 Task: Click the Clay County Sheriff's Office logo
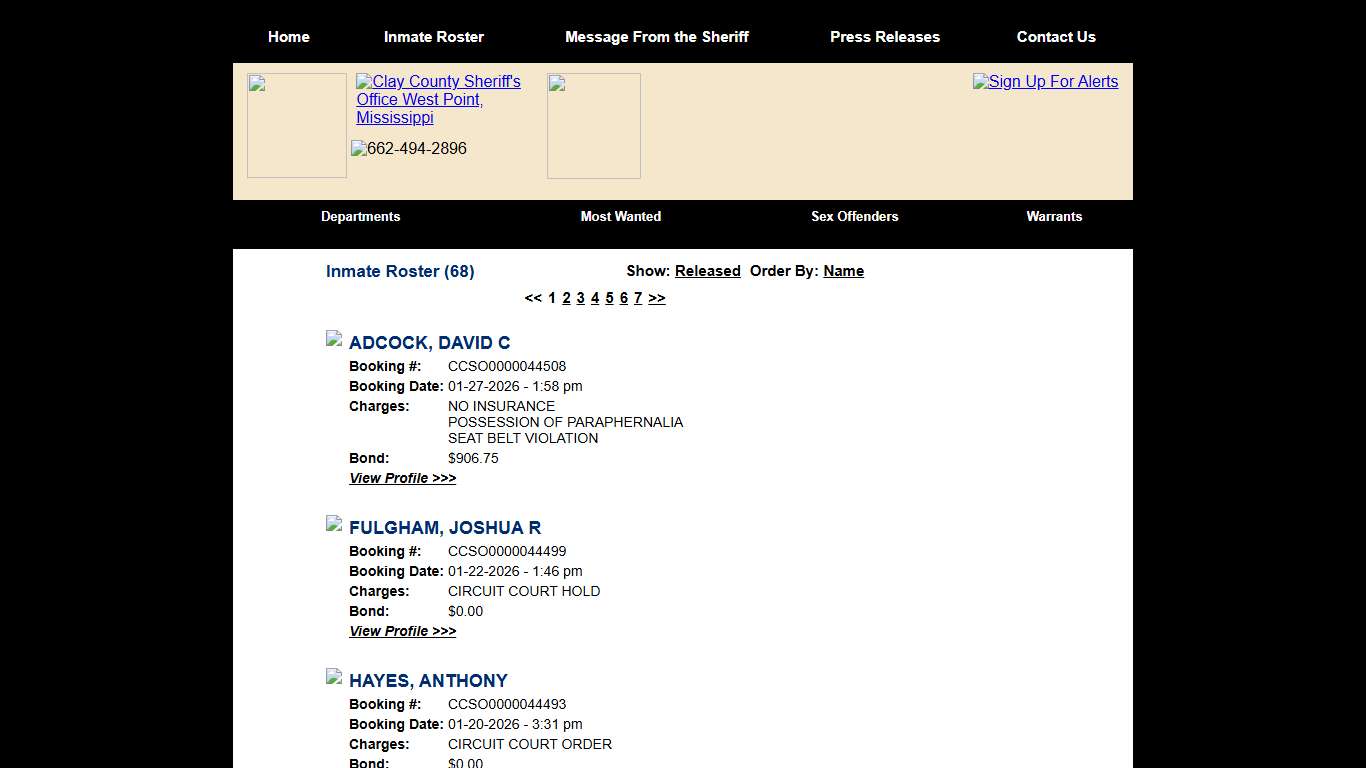438,99
